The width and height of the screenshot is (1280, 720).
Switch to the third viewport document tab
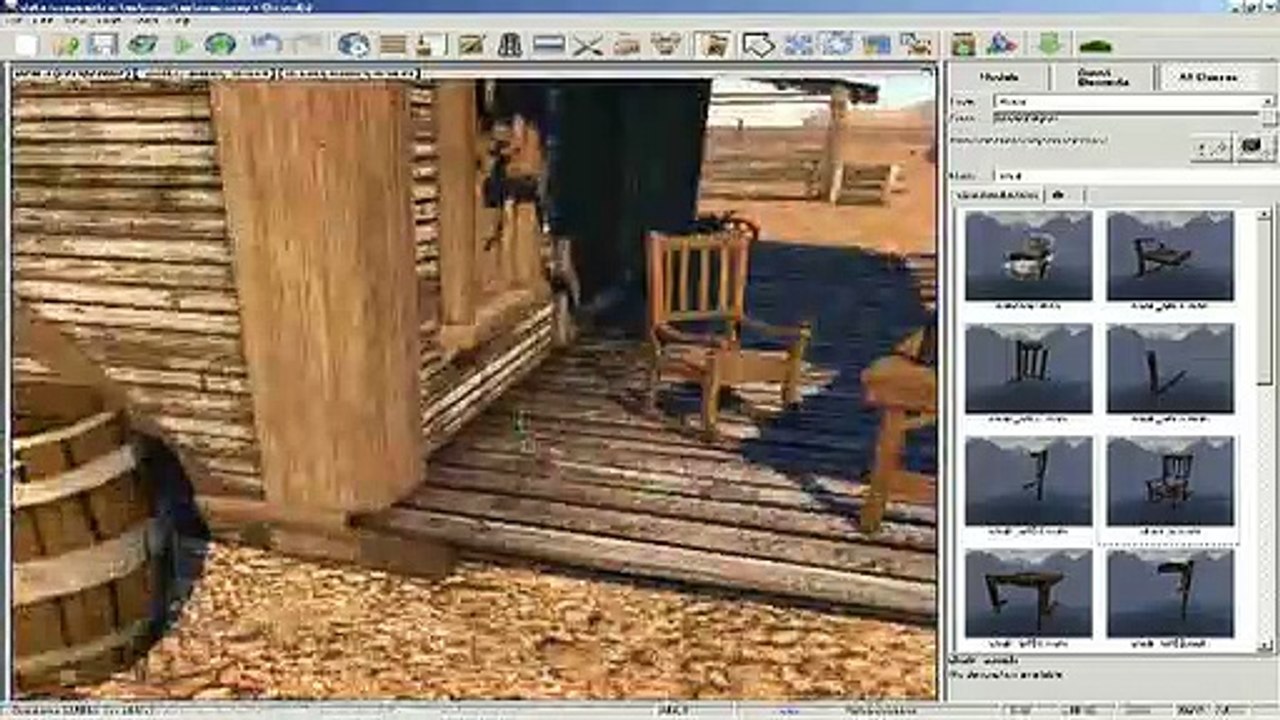[350, 73]
